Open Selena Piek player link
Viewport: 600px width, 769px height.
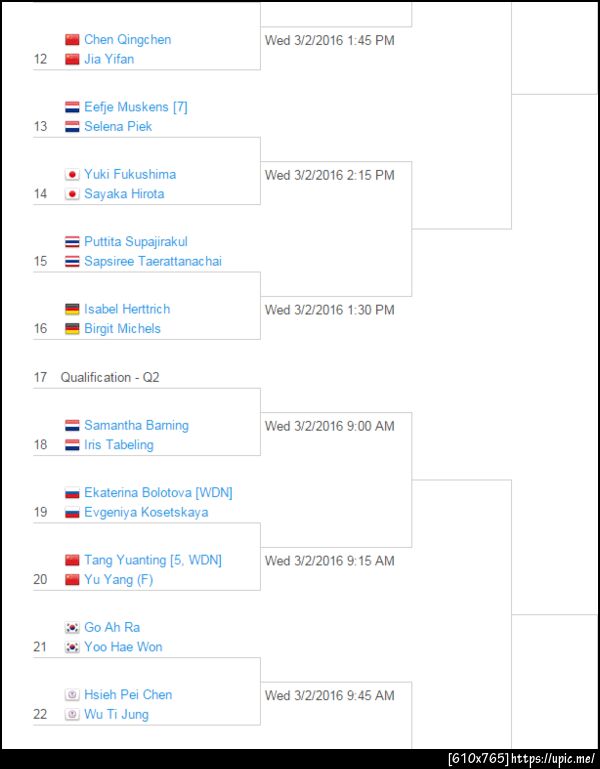click(x=118, y=127)
